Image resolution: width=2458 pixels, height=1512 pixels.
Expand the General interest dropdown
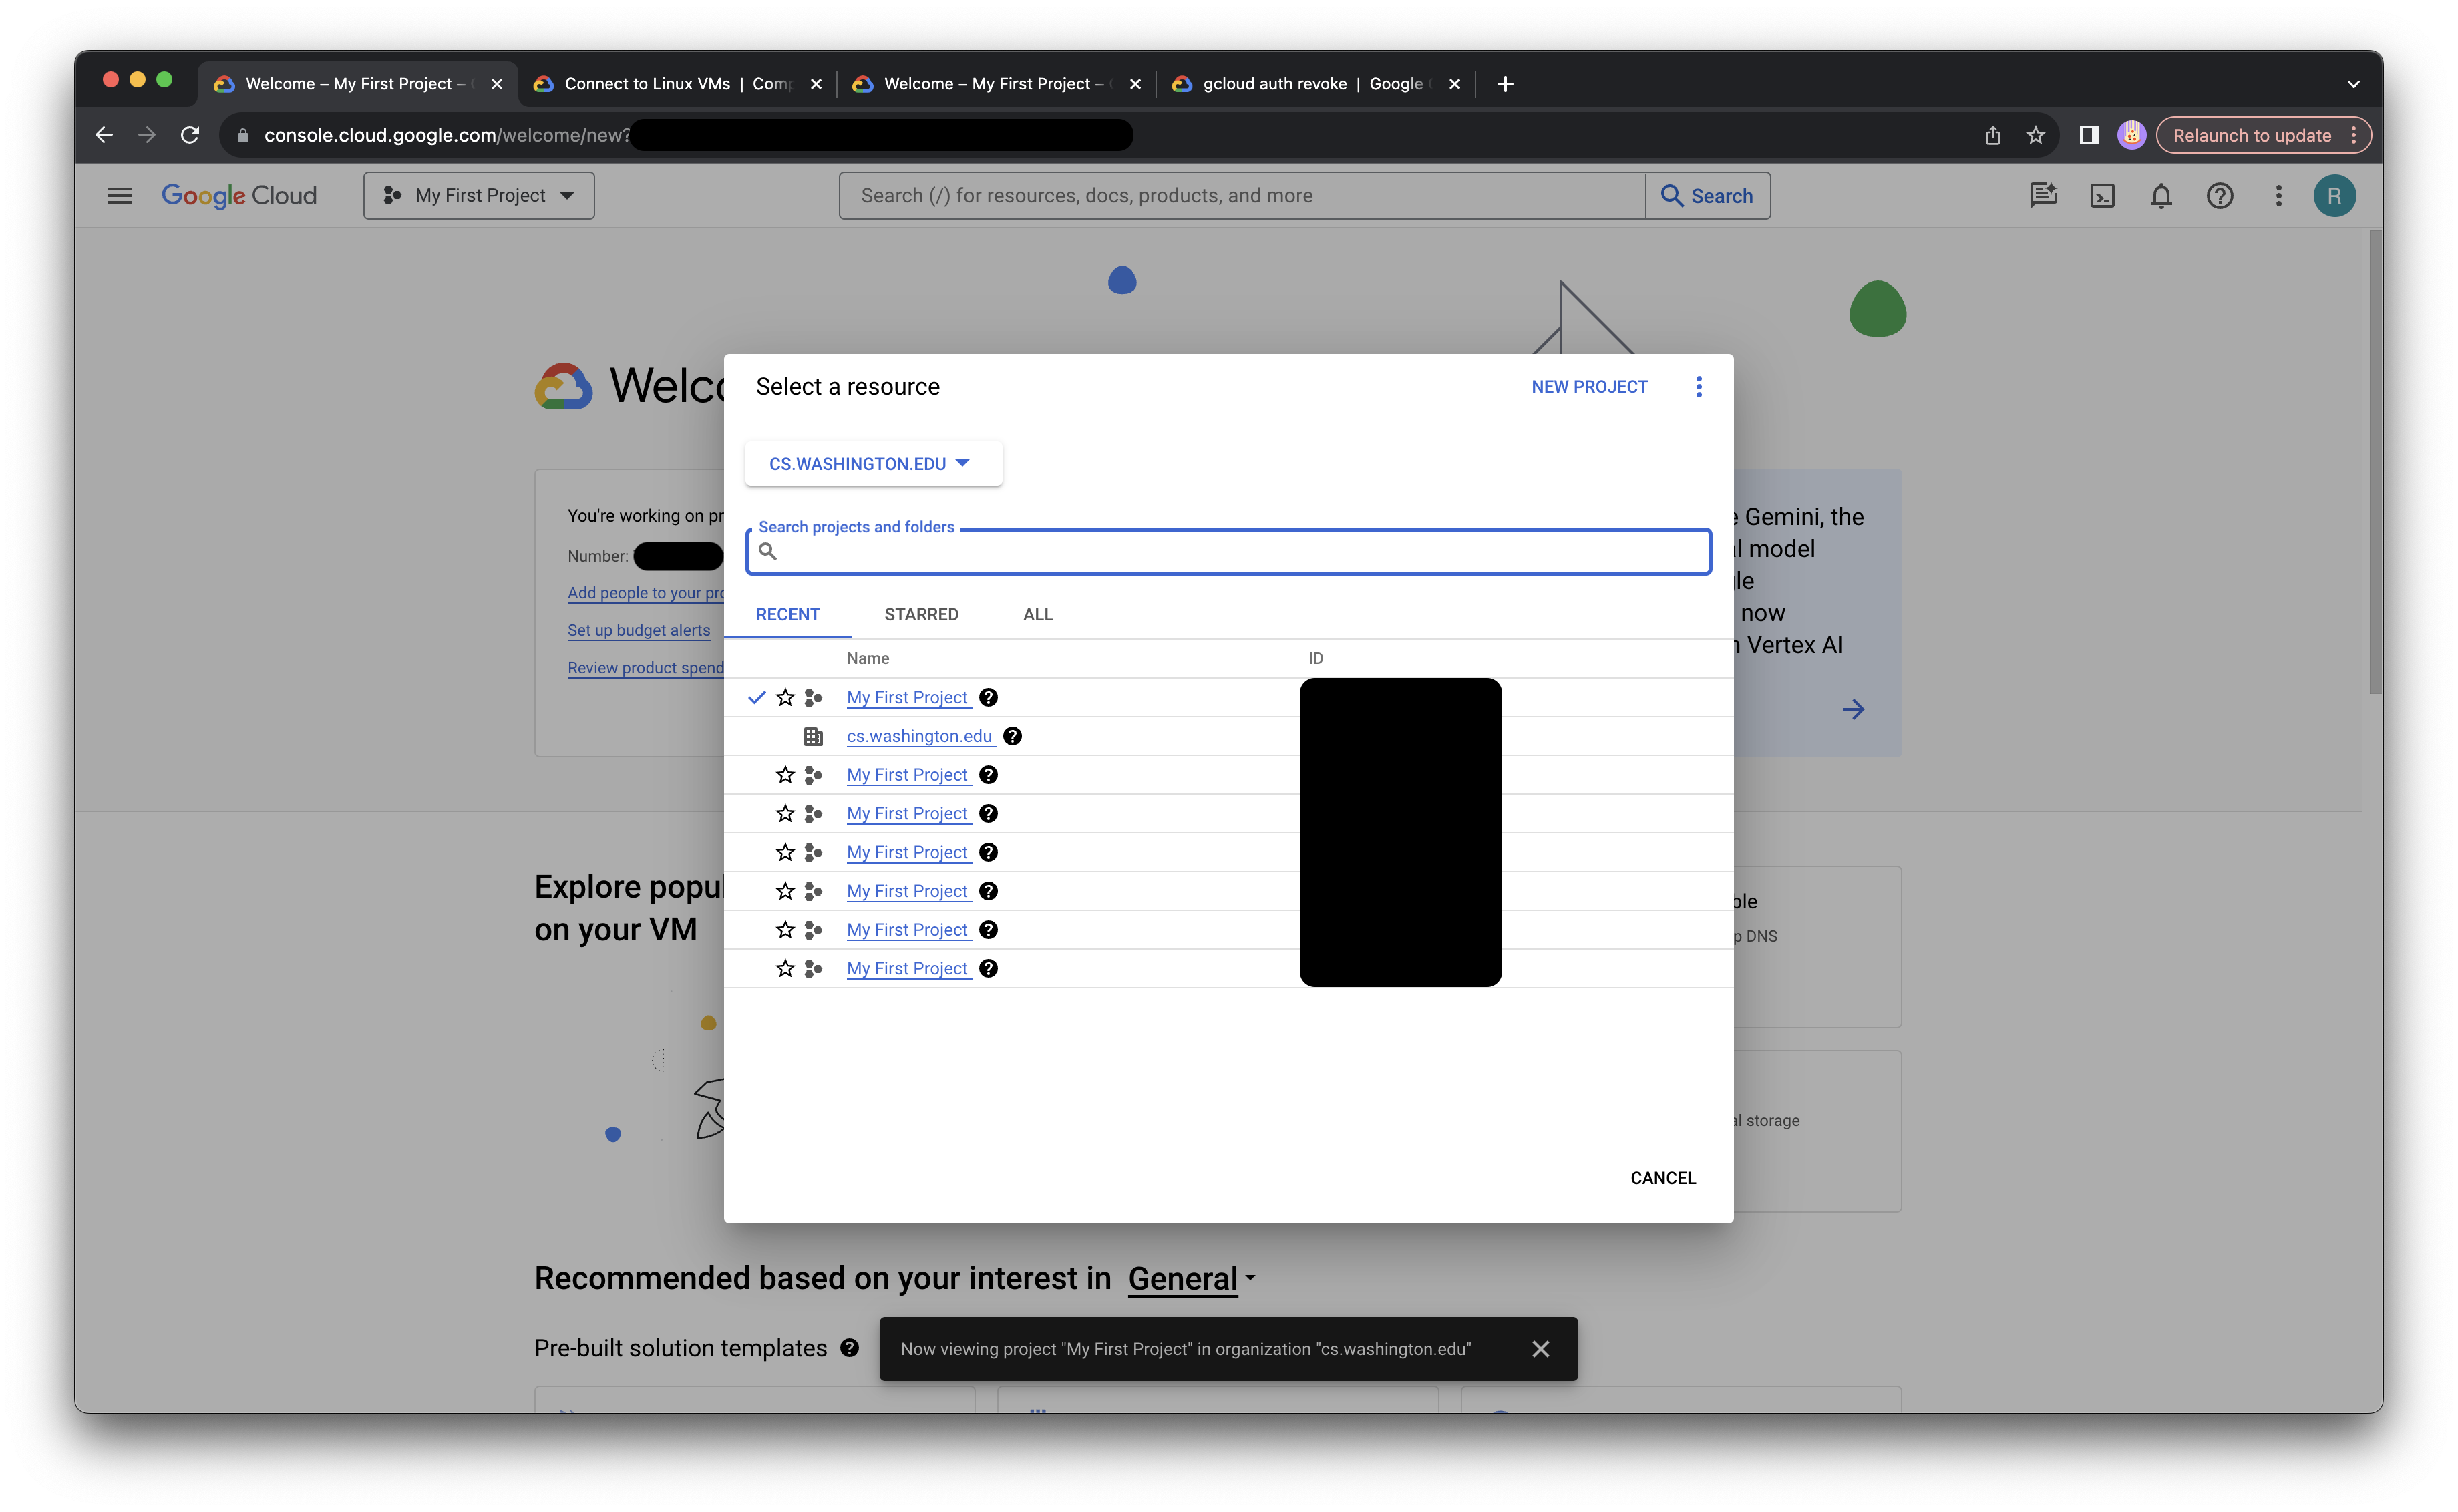click(1190, 1279)
